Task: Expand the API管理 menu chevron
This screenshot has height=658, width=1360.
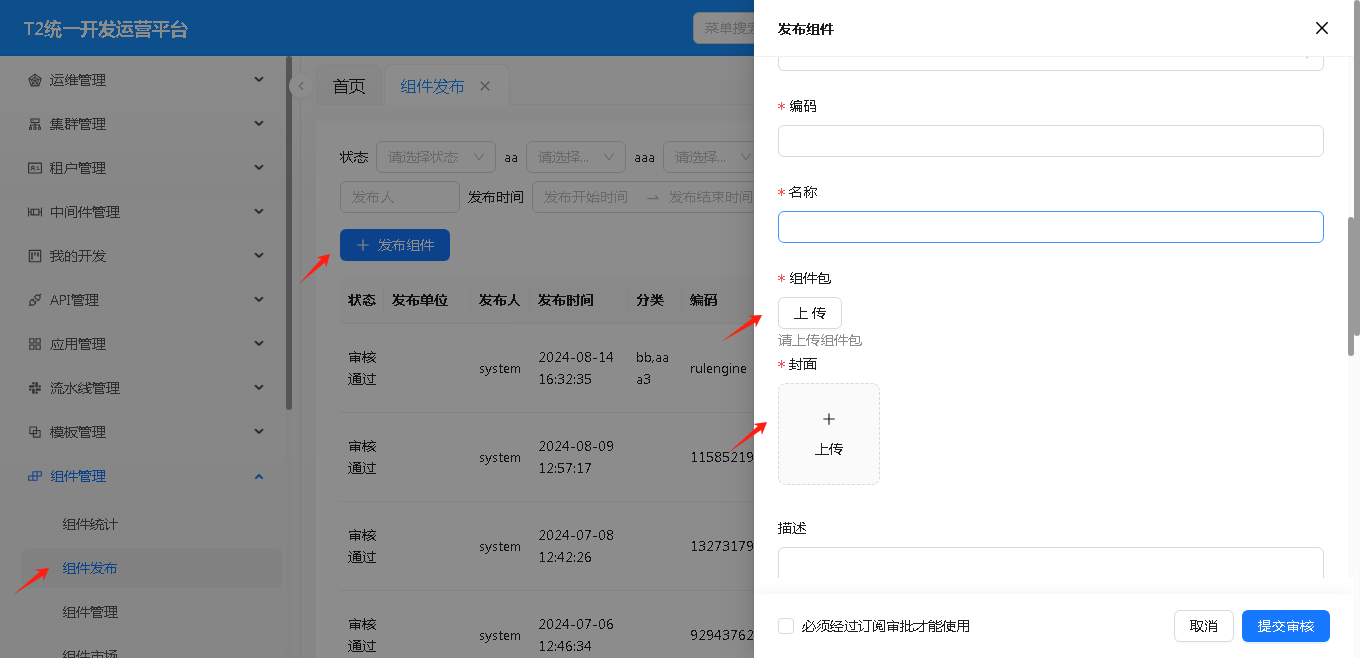Action: (259, 300)
